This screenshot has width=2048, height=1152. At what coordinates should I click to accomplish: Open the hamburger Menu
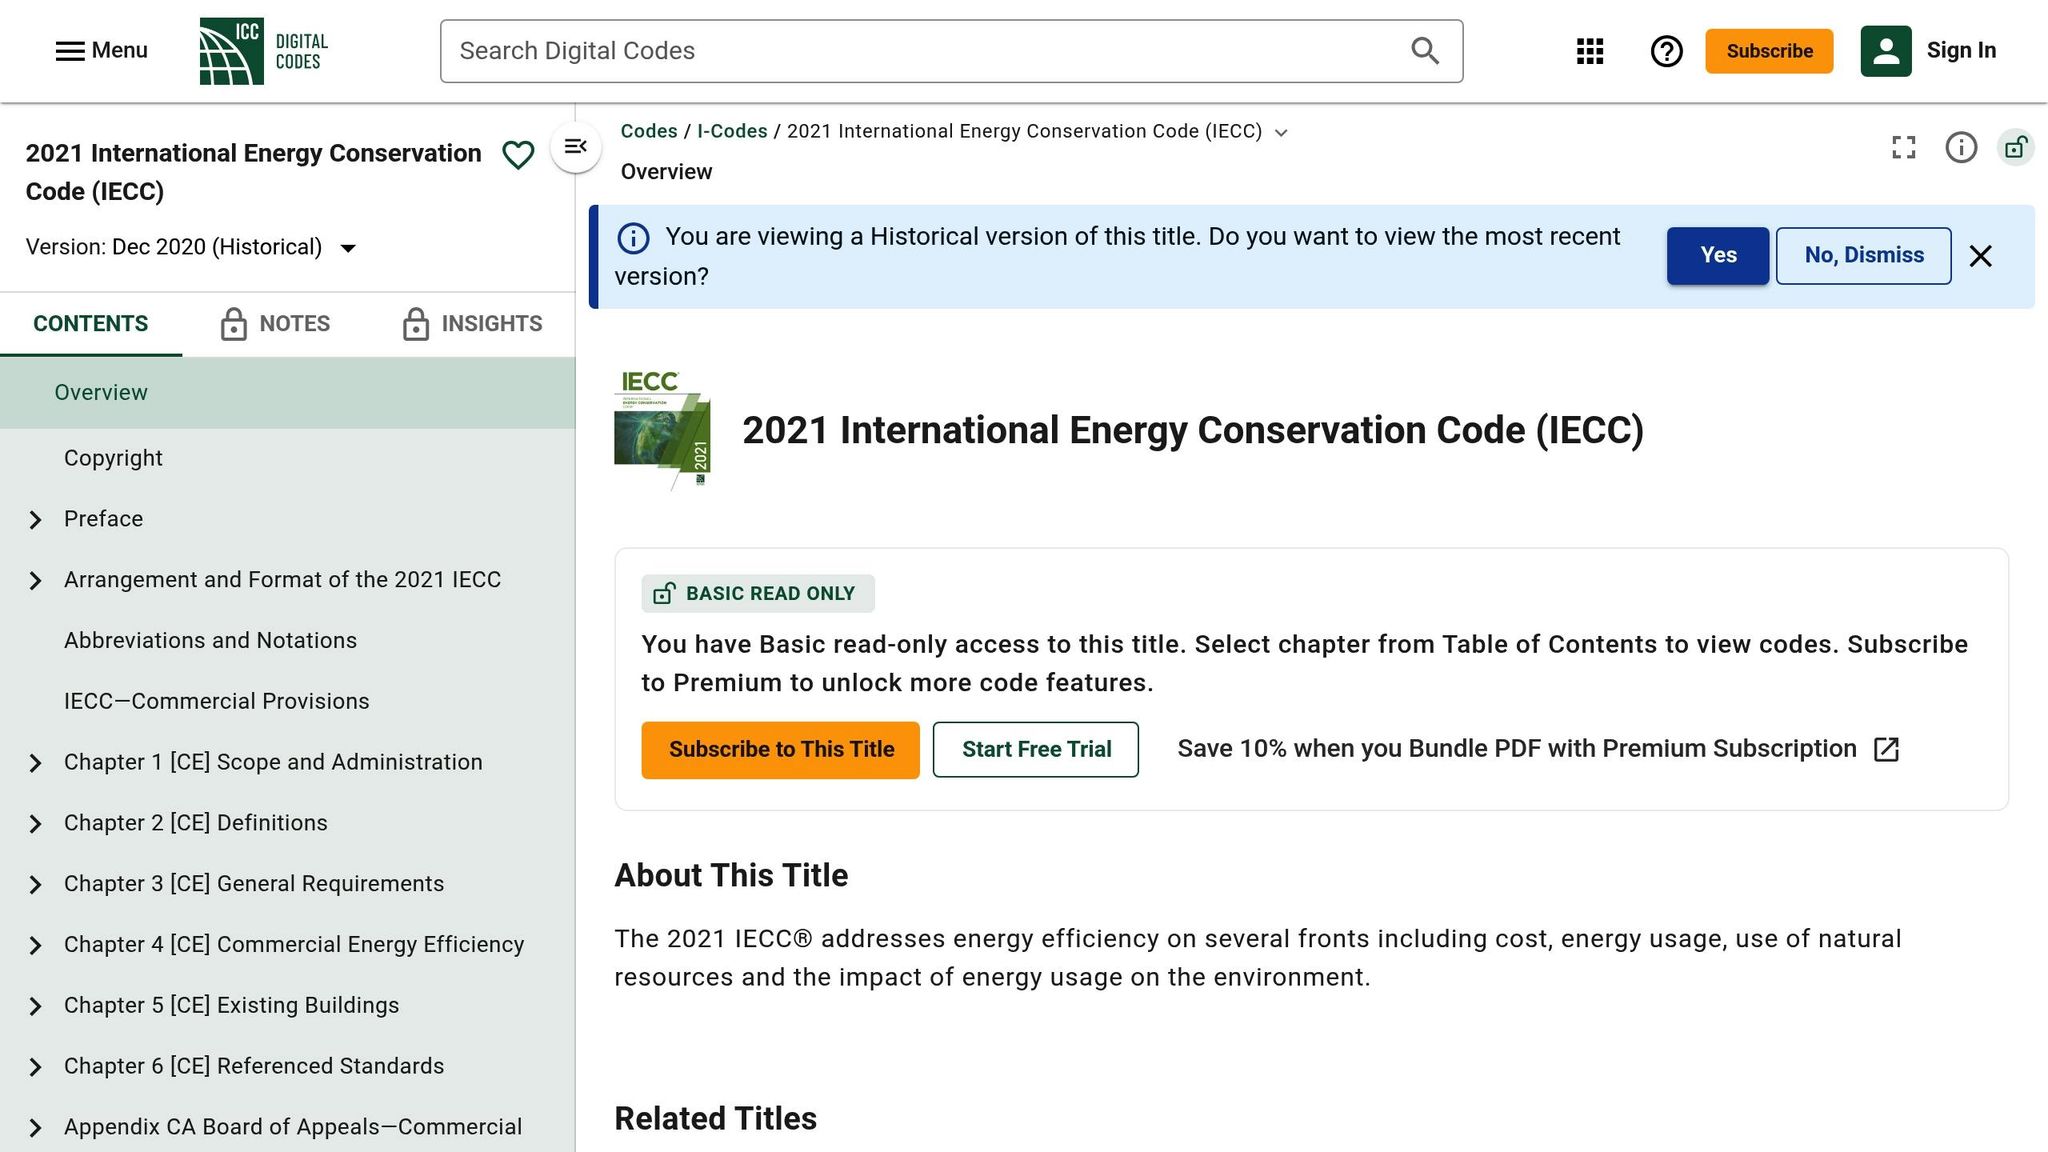point(101,51)
